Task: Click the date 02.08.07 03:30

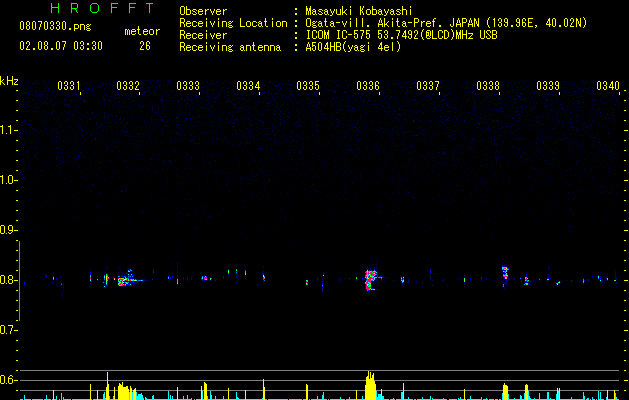Action: pos(61,46)
